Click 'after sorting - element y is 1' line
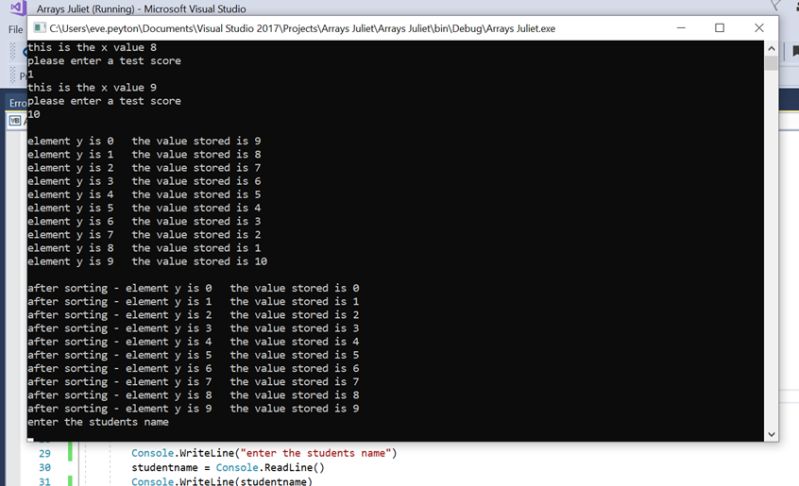 pyautogui.click(x=193, y=302)
